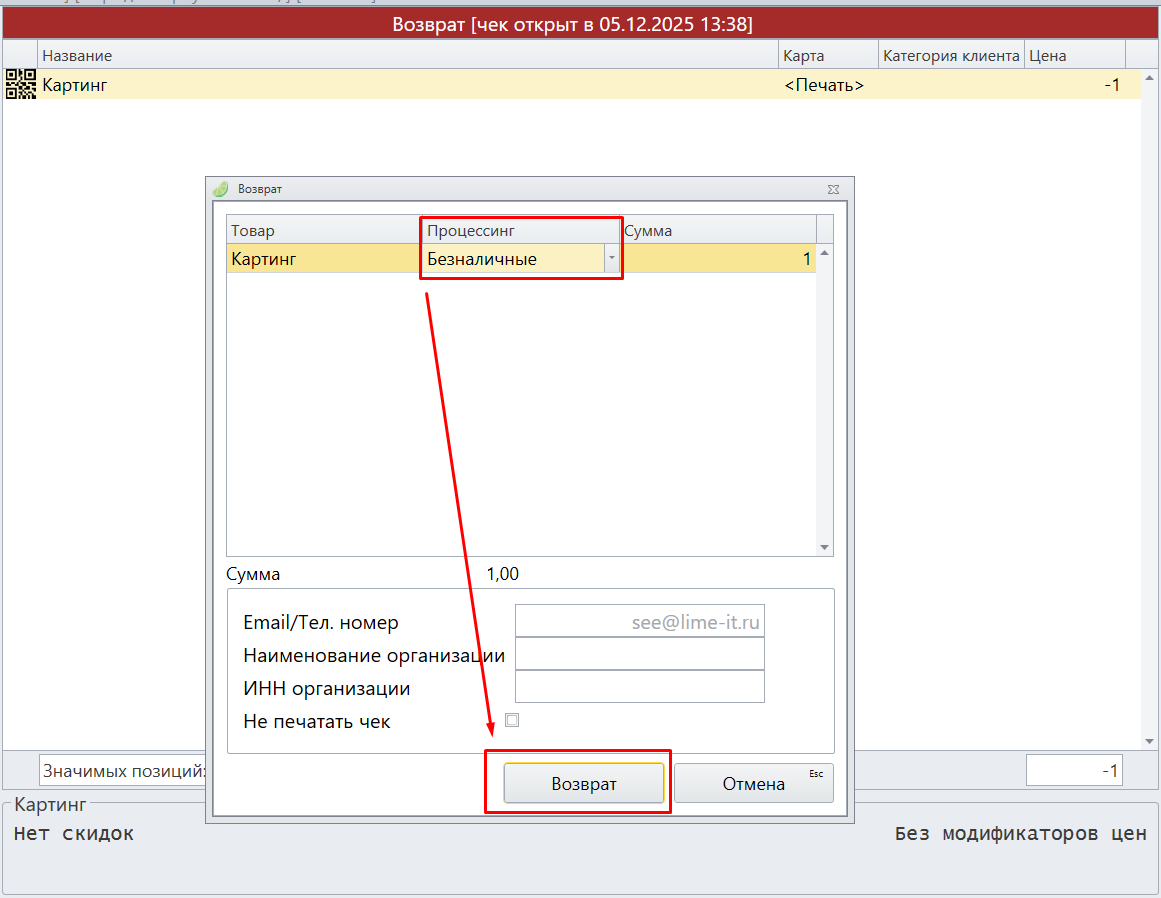This screenshot has width=1161, height=898.
Task: Click the Категория клиента column header
Action: pyautogui.click(x=951, y=56)
